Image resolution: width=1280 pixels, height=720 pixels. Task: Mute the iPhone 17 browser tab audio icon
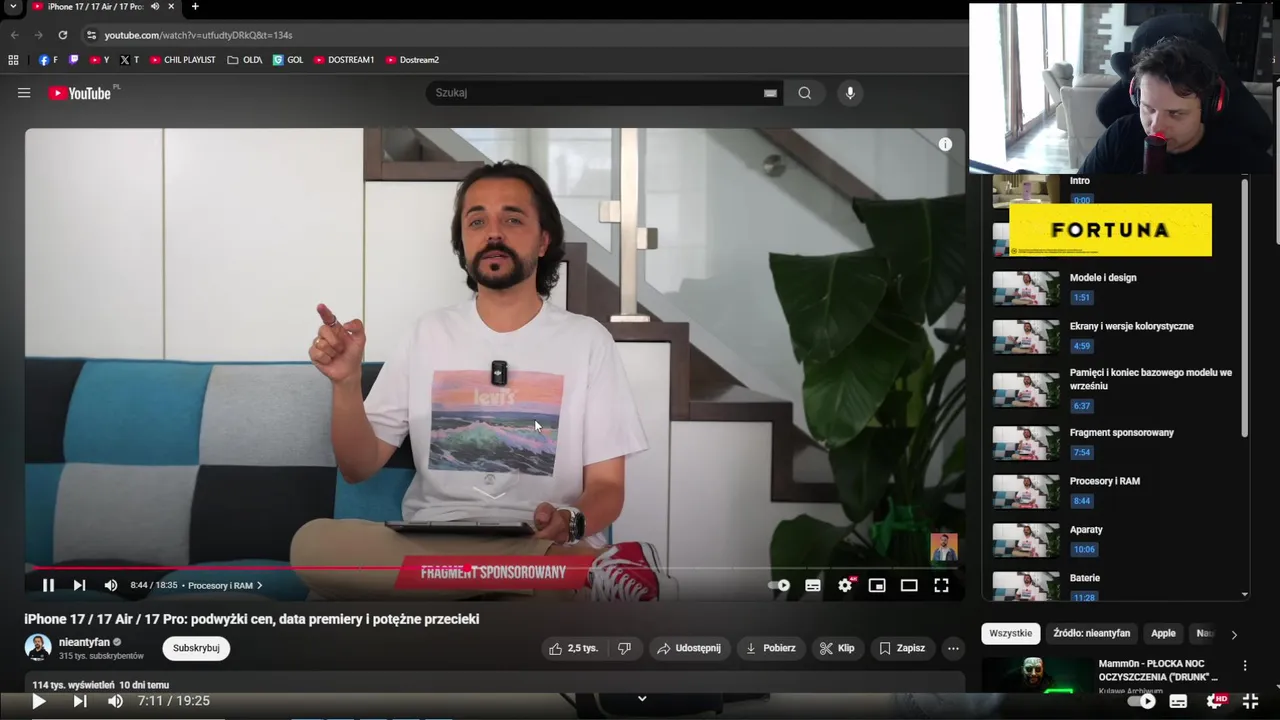(x=155, y=7)
